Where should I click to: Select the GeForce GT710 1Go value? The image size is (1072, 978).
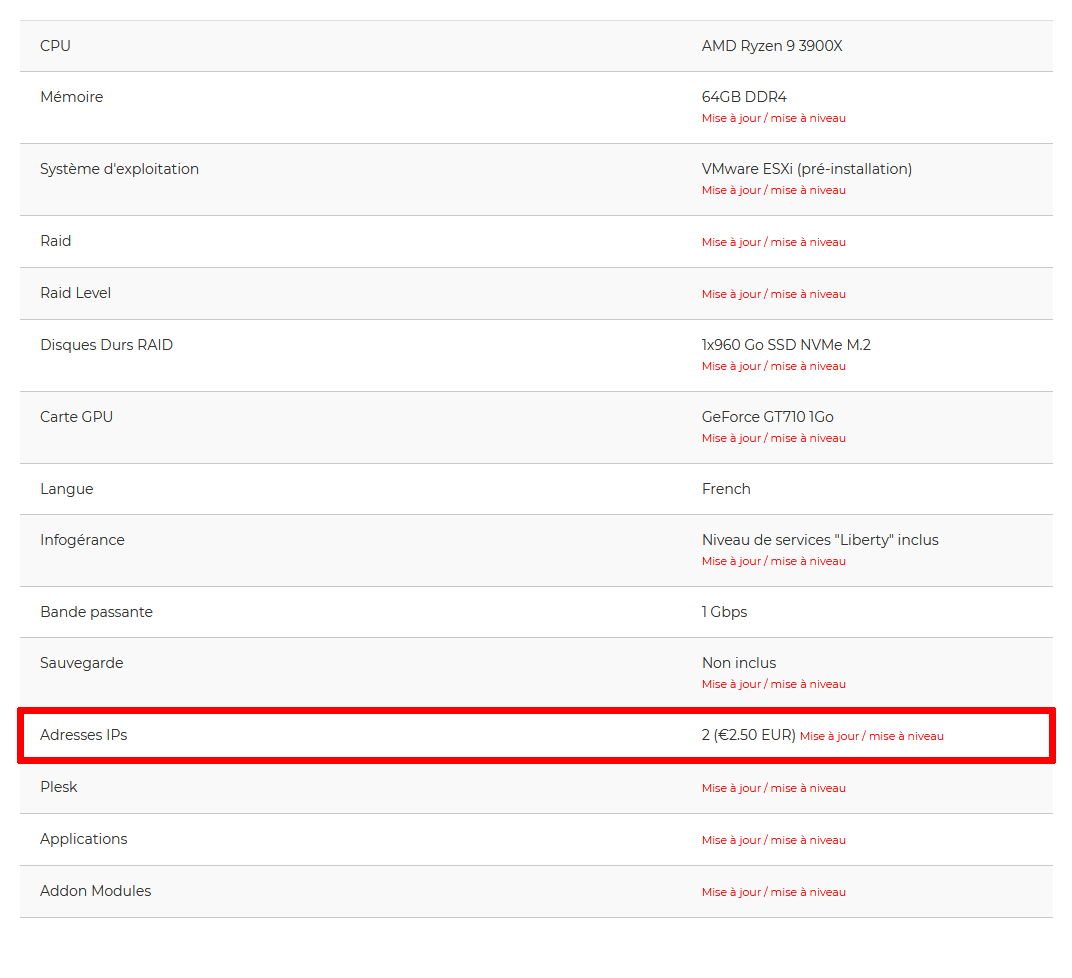coord(768,417)
